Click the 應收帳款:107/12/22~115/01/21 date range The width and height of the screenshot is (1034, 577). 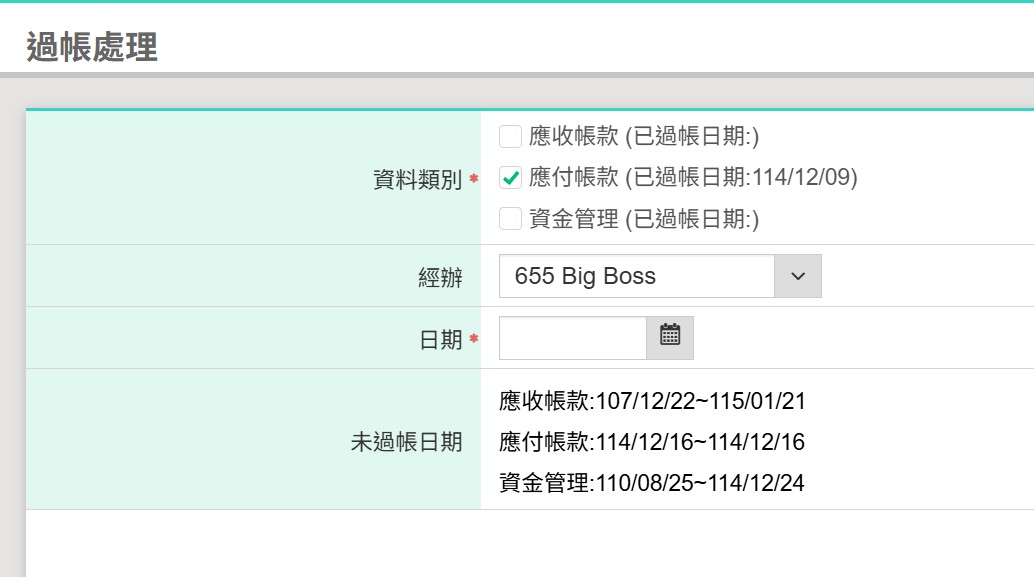(x=652, y=402)
